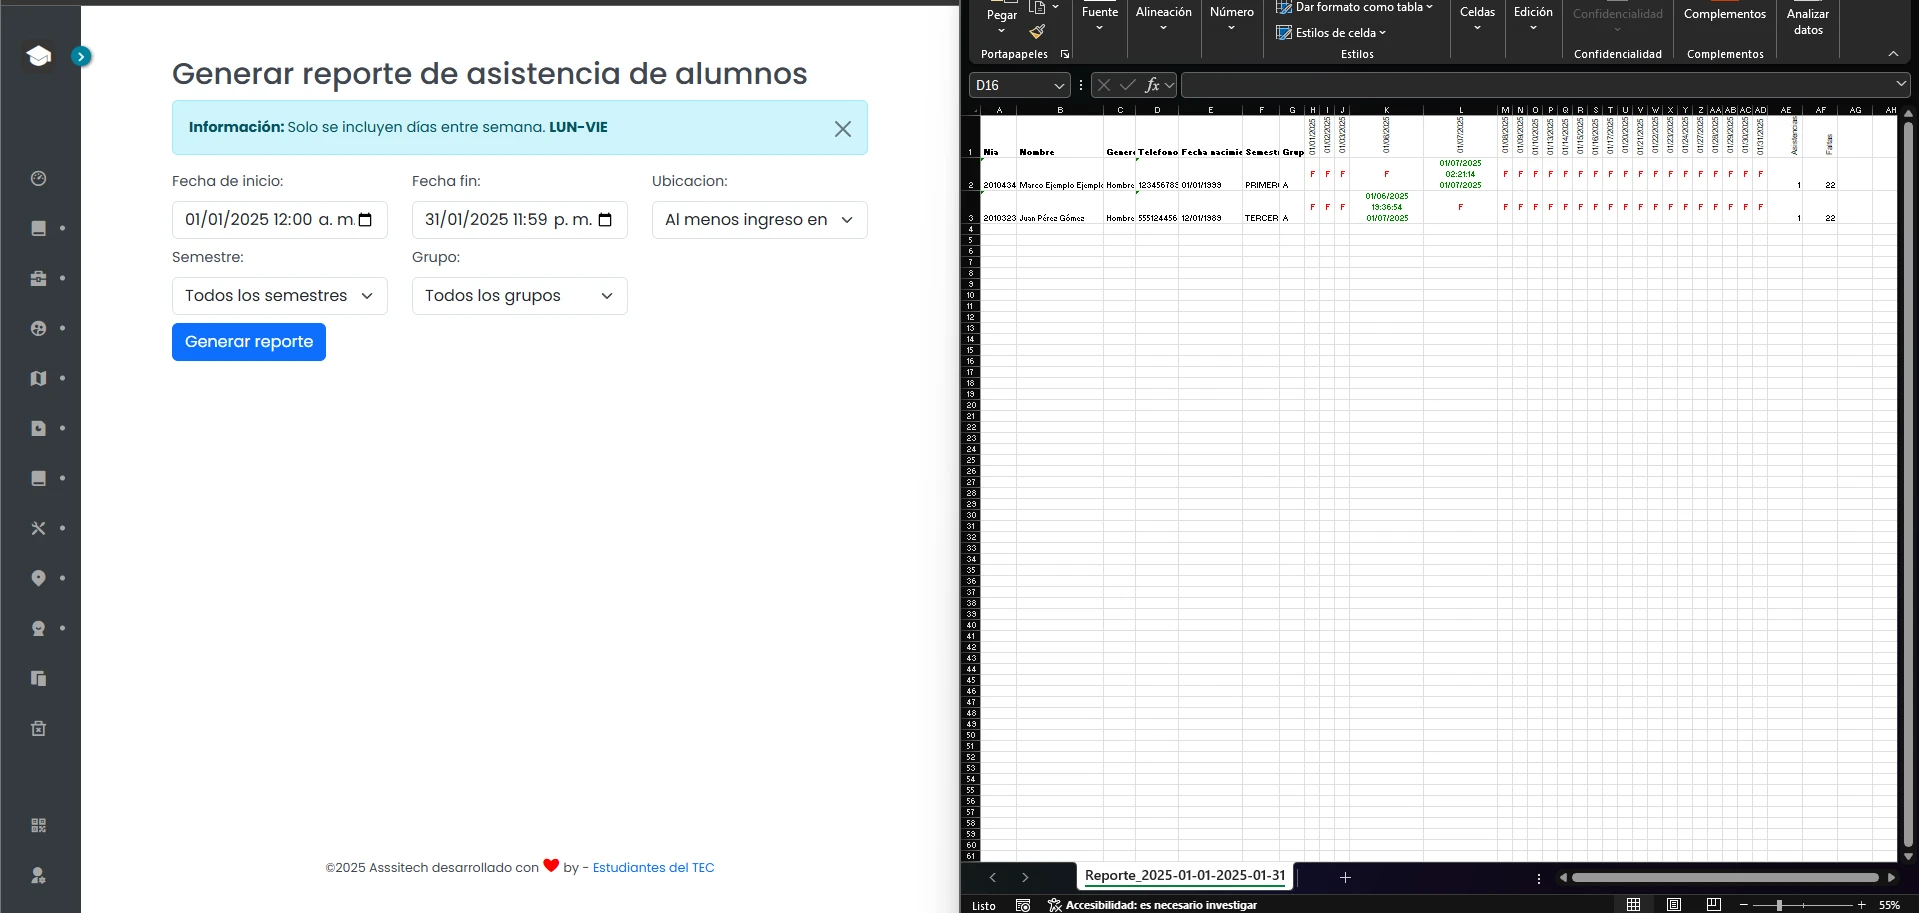Viewport: 1919px width, 913px height.
Task: Open Dar formato como tabla menu
Action: (x=1355, y=7)
